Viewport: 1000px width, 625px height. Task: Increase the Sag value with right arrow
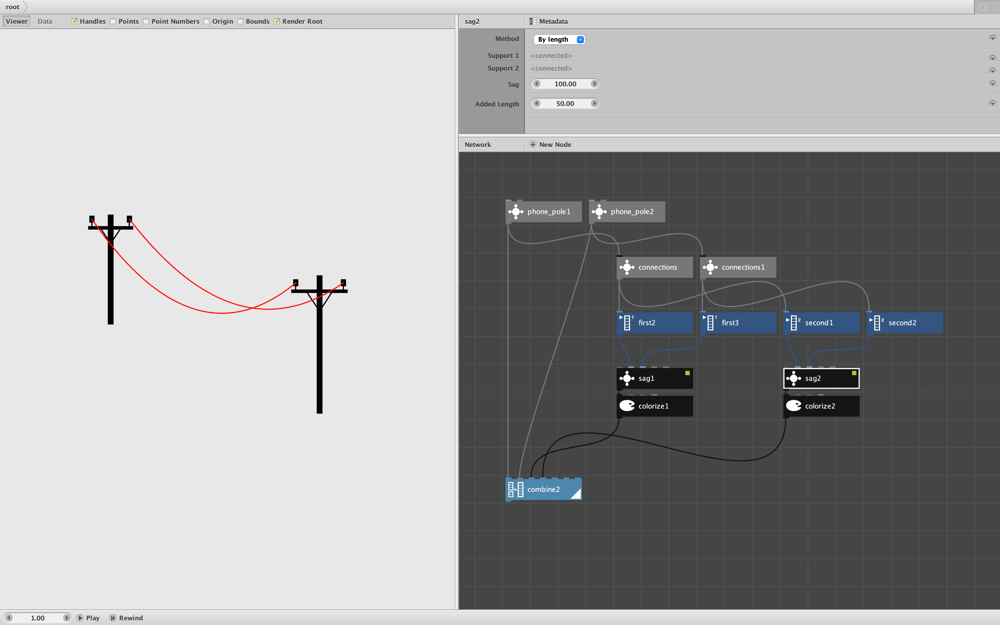pyautogui.click(x=594, y=84)
